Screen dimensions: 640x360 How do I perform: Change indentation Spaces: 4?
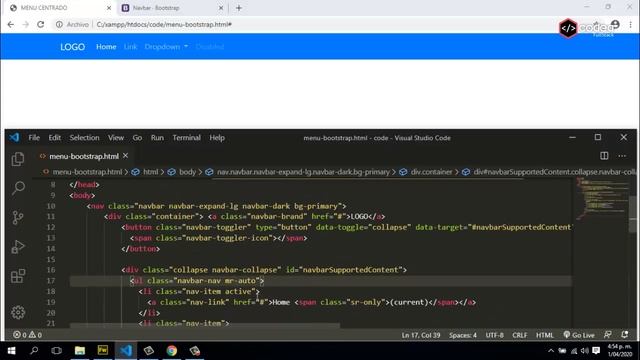(463, 335)
